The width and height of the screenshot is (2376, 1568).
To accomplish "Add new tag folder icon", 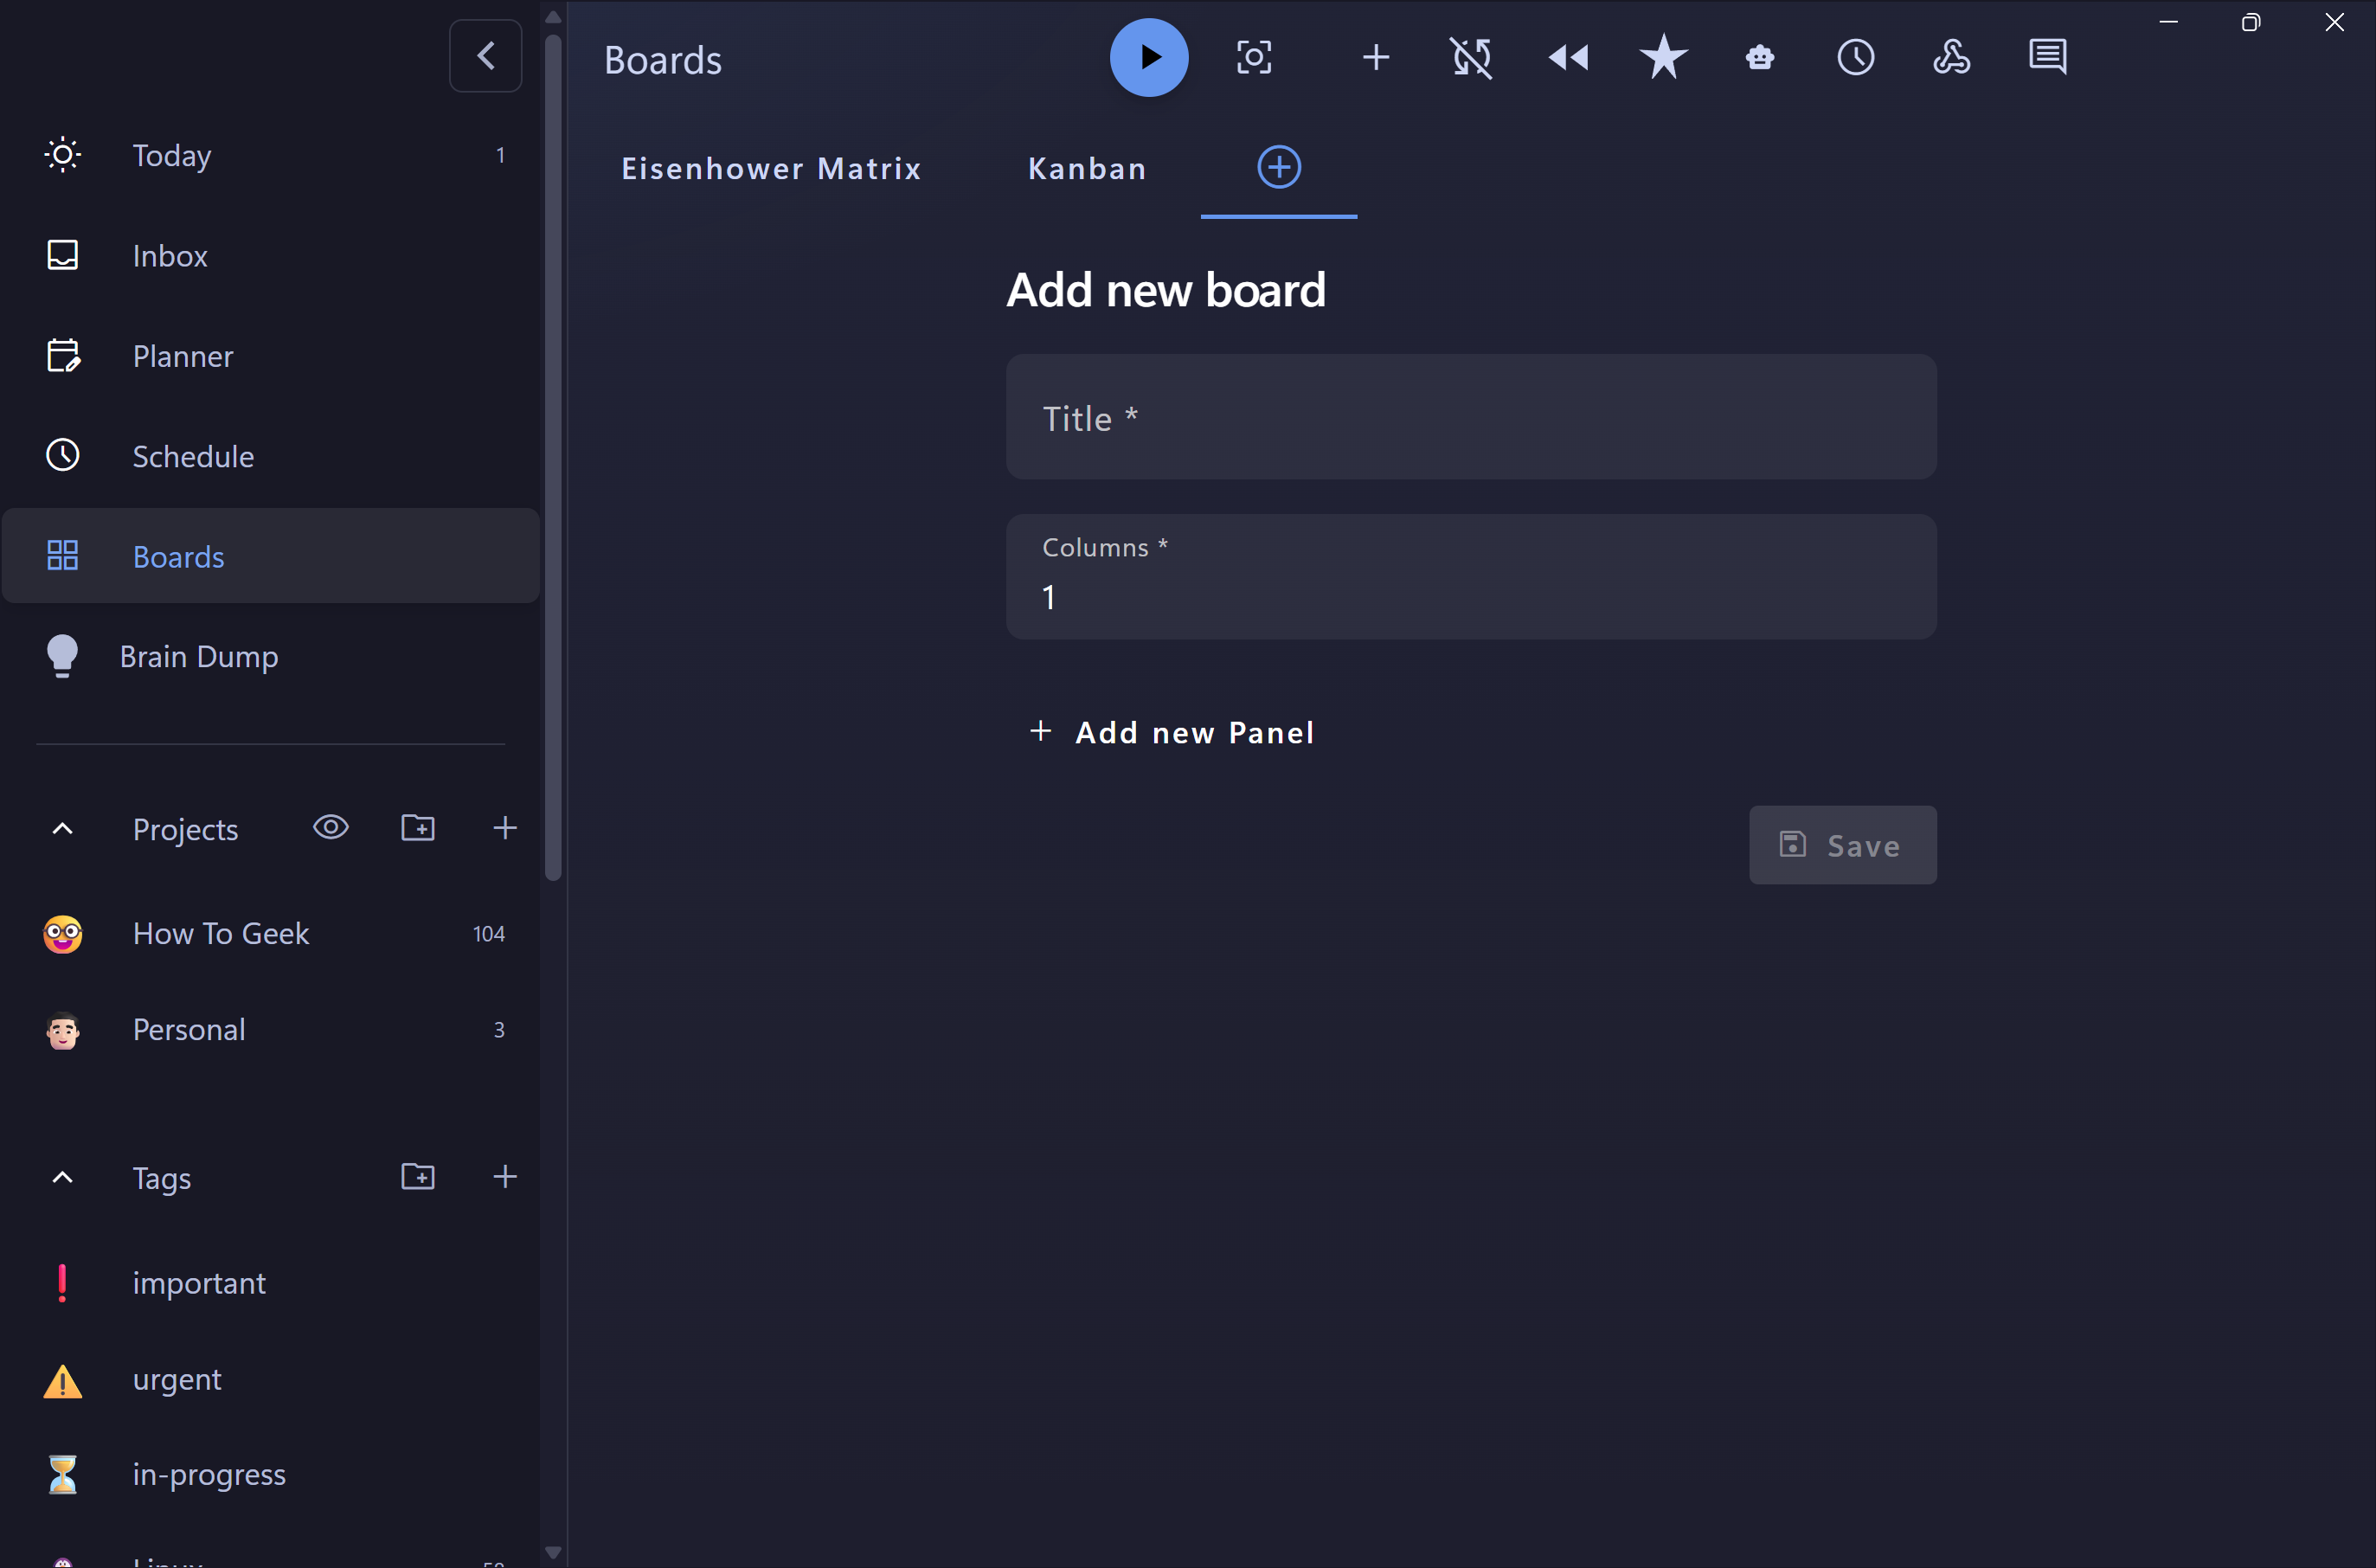I will coord(418,1177).
